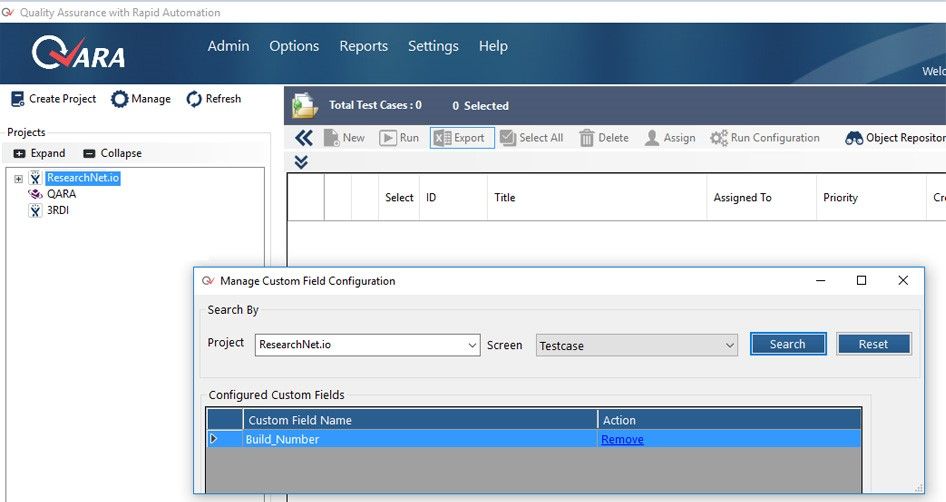946x502 pixels.
Task: Click Remove link for Build_Number
Action: pyautogui.click(x=622, y=439)
